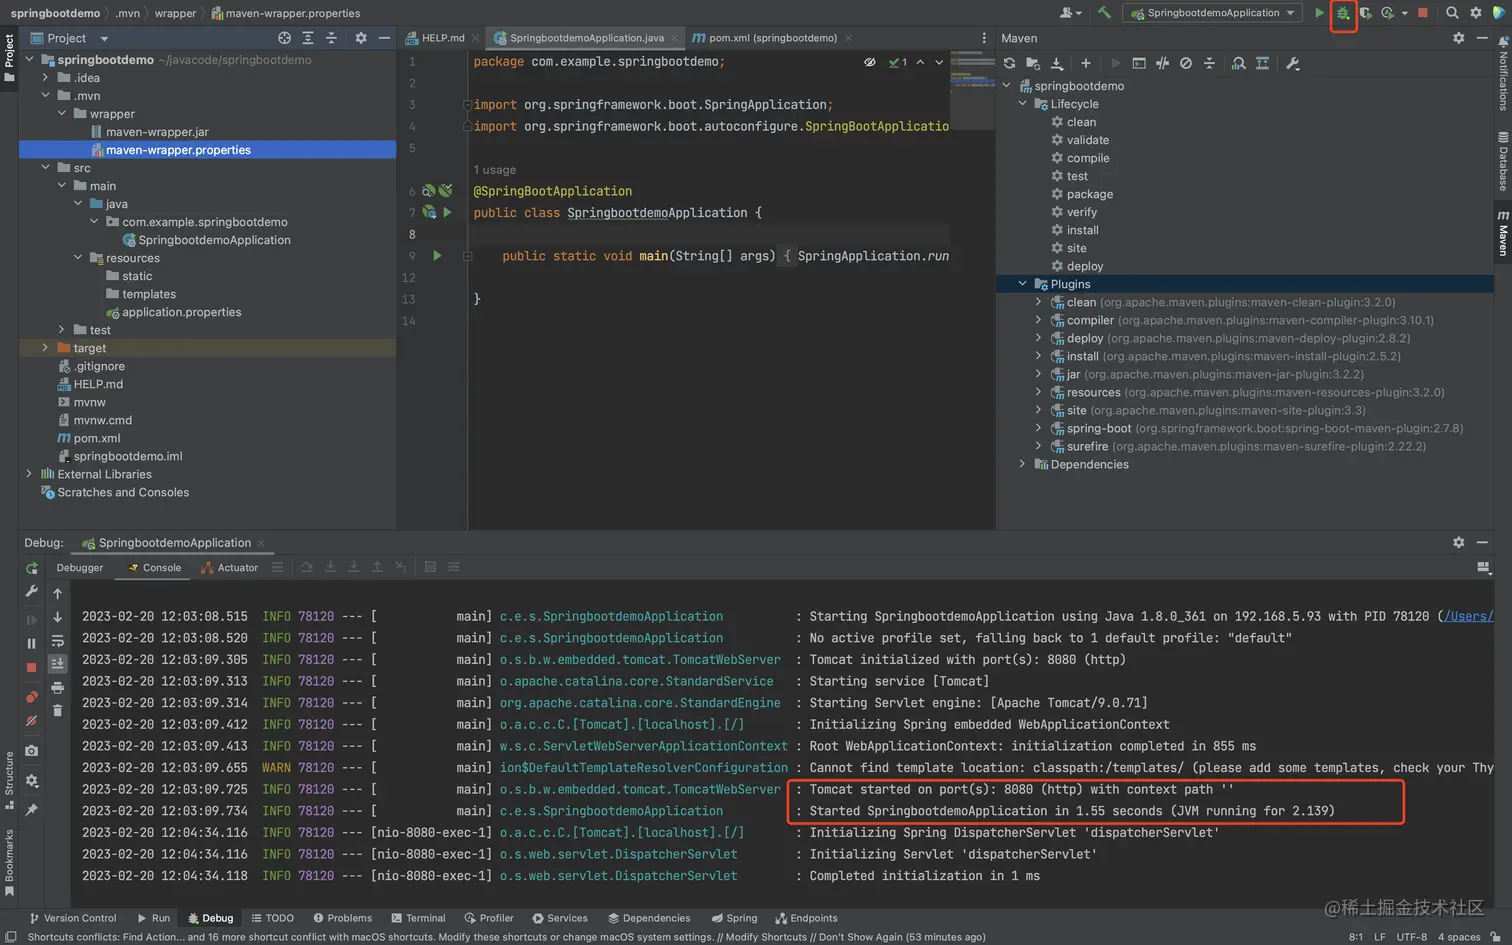Toggle Mute Breakpoints in debug sidebar
Viewport: 1512px width, 945px height.
[x=32, y=720]
